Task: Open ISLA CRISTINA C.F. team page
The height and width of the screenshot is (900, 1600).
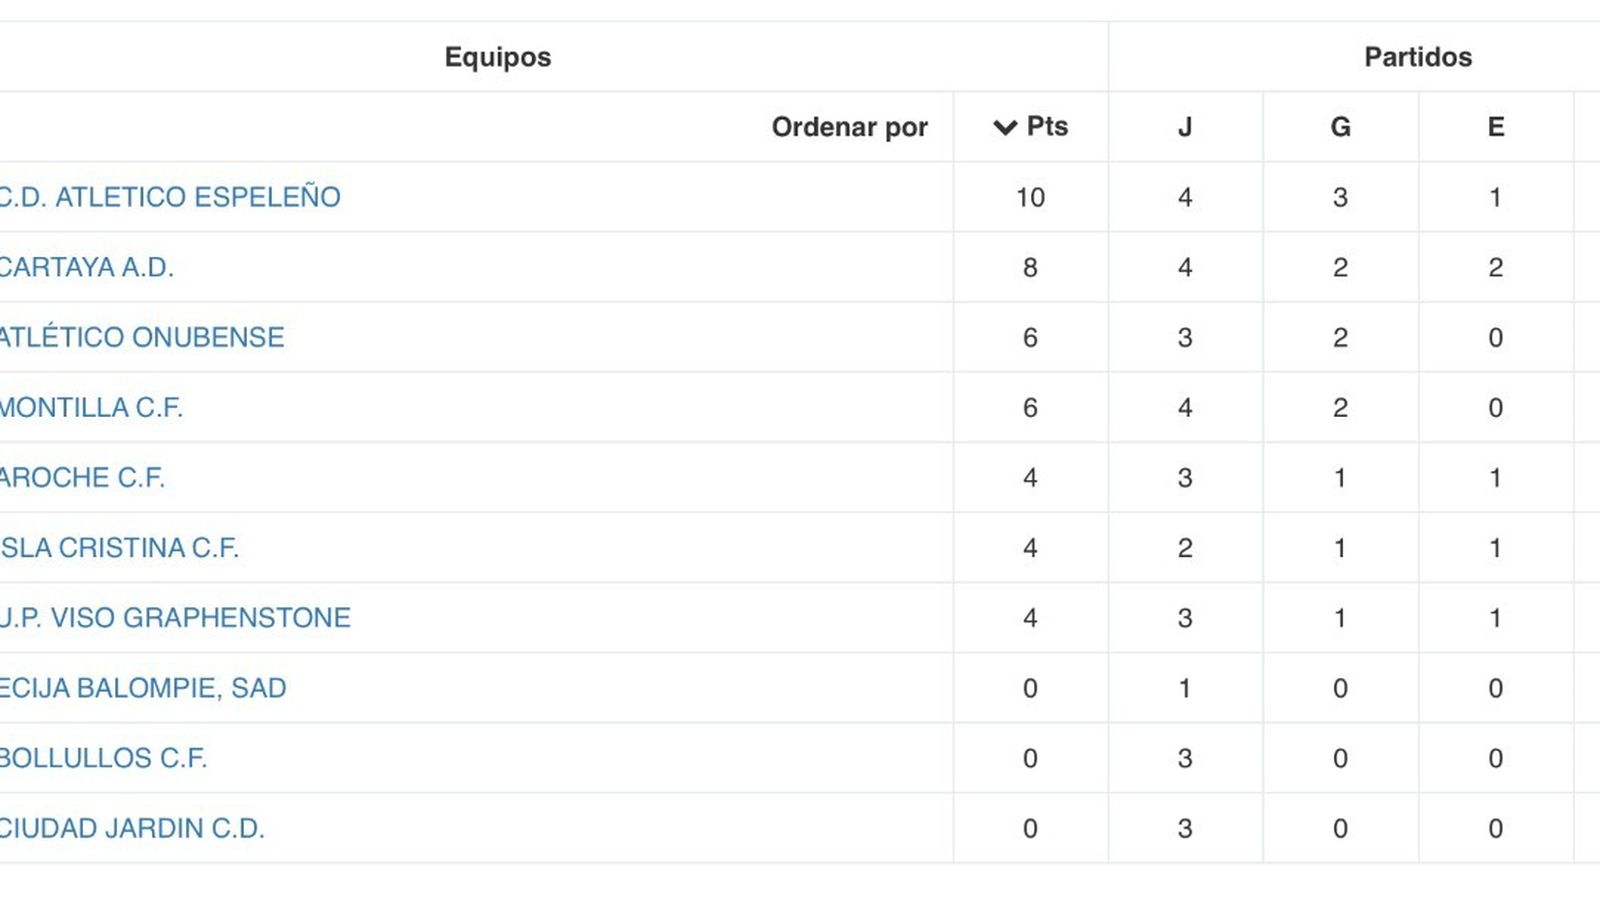Action: [120, 547]
